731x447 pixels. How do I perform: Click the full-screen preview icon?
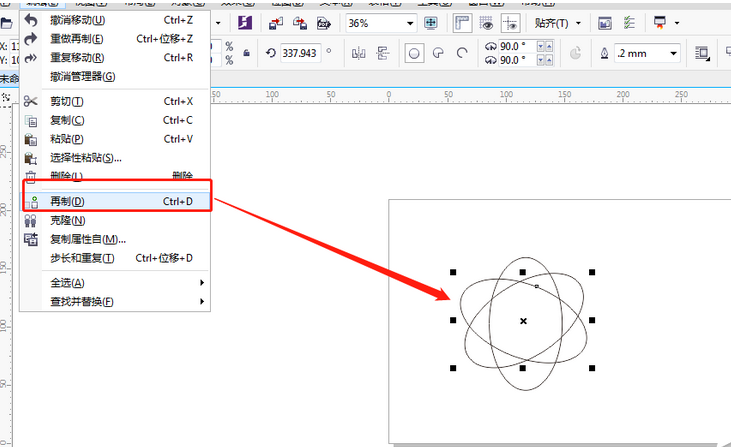coord(430,22)
